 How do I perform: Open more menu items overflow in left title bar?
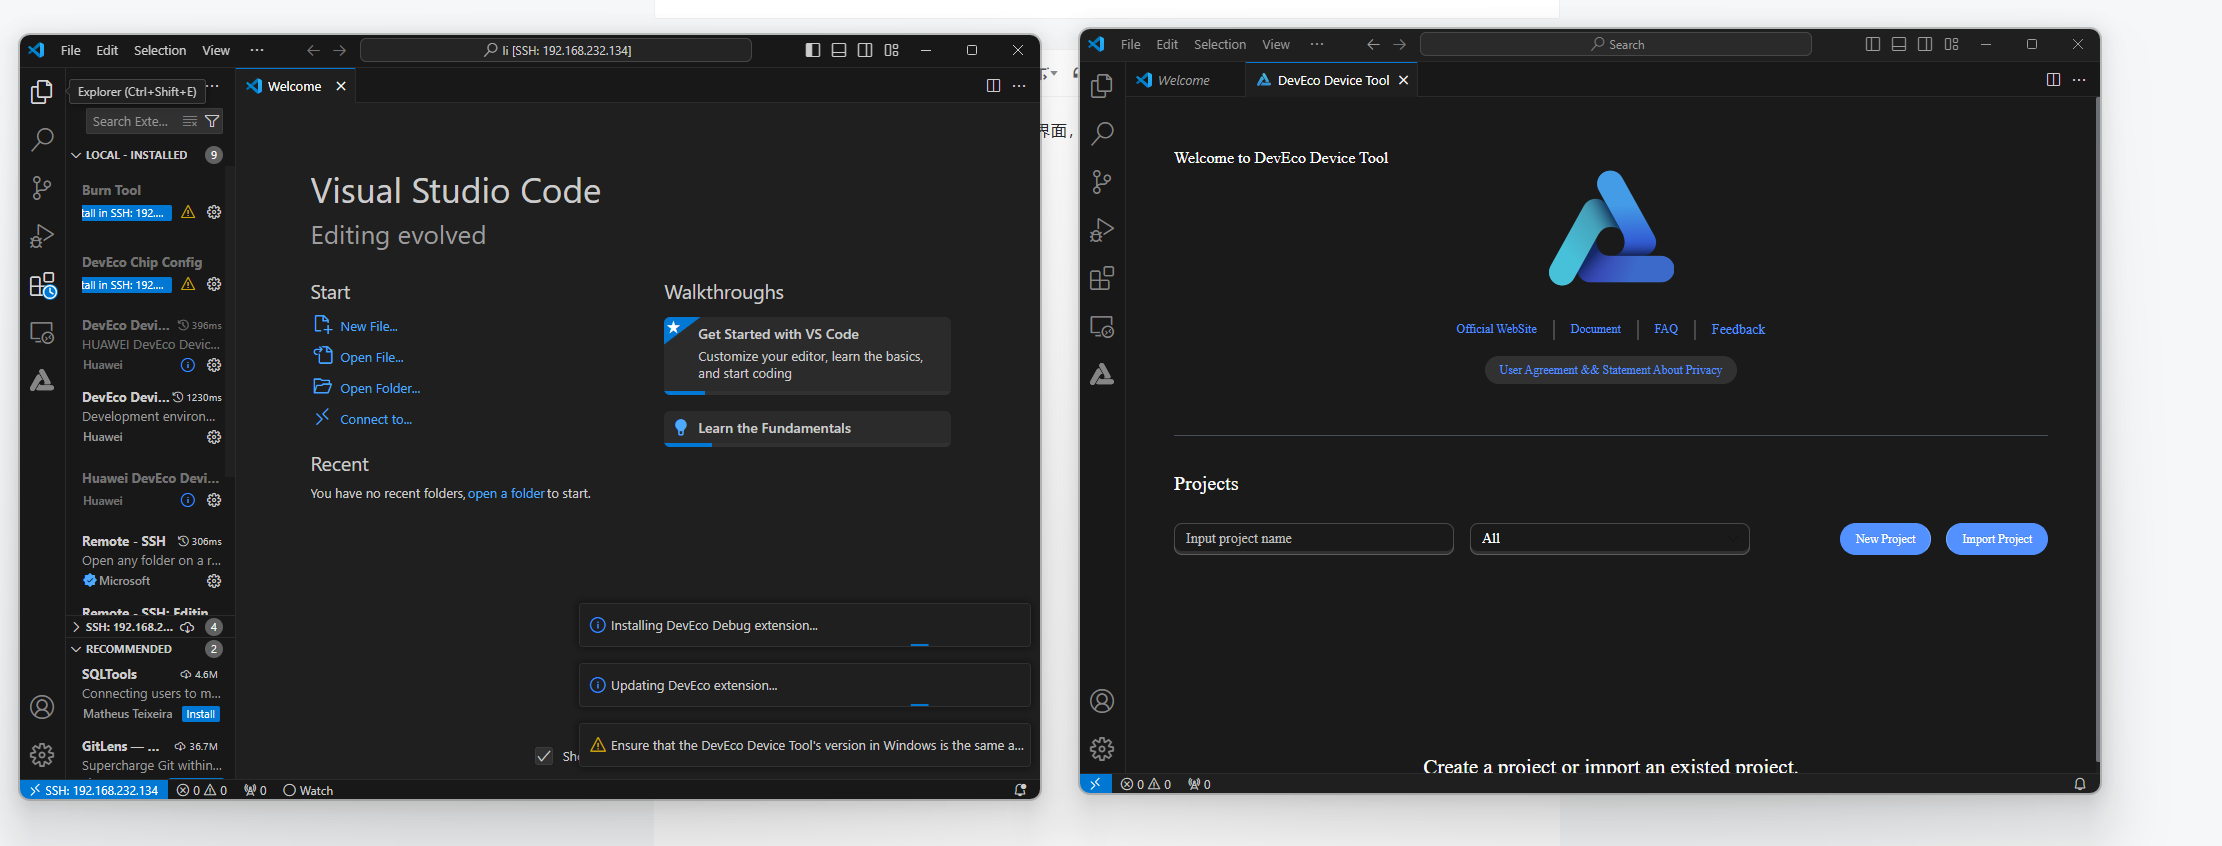click(x=257, y=50)
